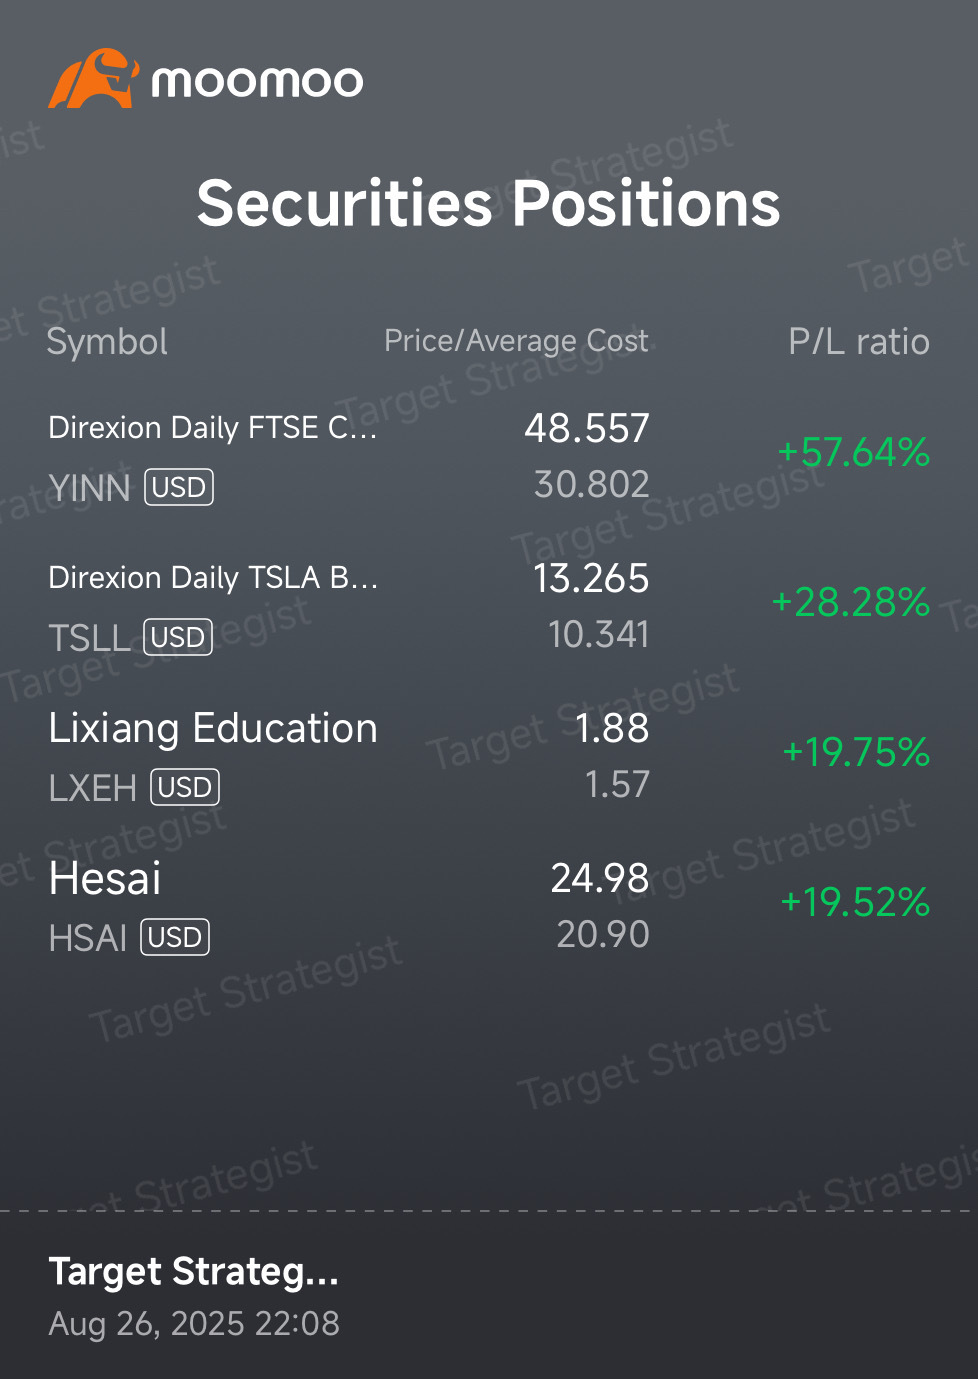Open the Direxion Daily FTSE position row
This screenshot has height=1379, width=978.
[489, 456]
